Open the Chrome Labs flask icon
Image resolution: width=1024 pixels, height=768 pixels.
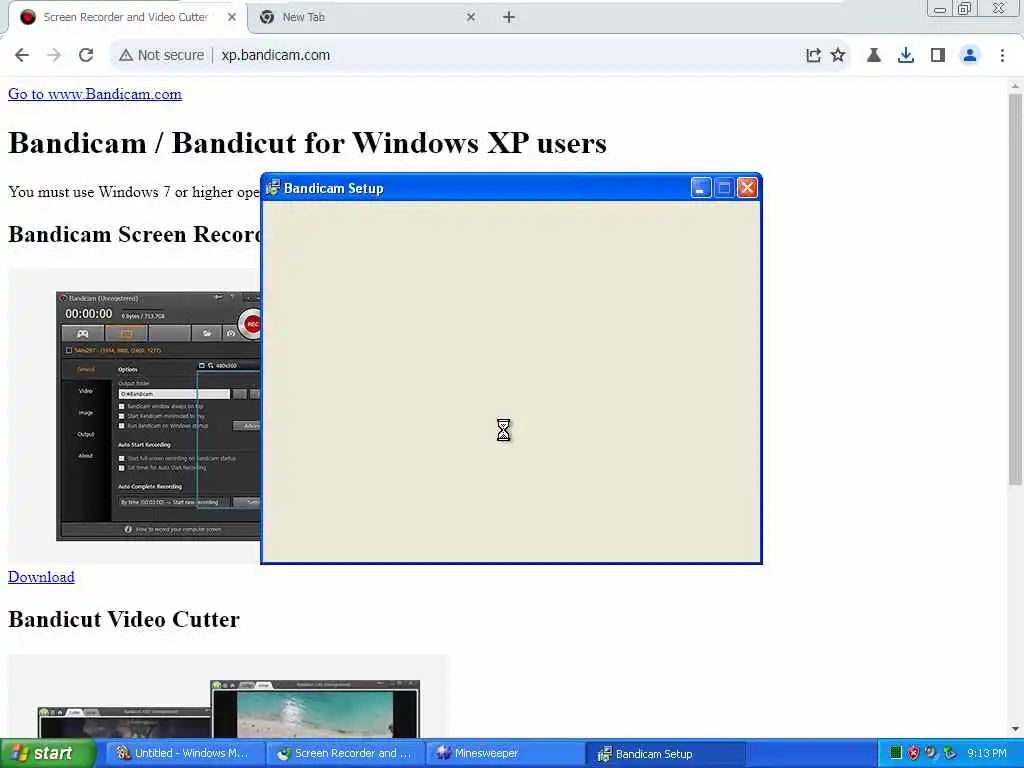874,56
